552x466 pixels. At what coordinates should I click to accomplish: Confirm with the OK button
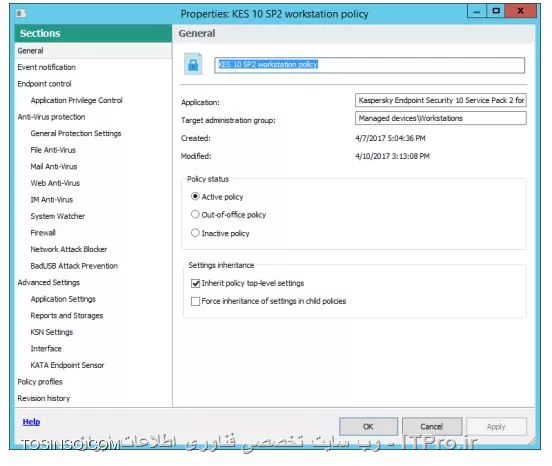[368, 427]
